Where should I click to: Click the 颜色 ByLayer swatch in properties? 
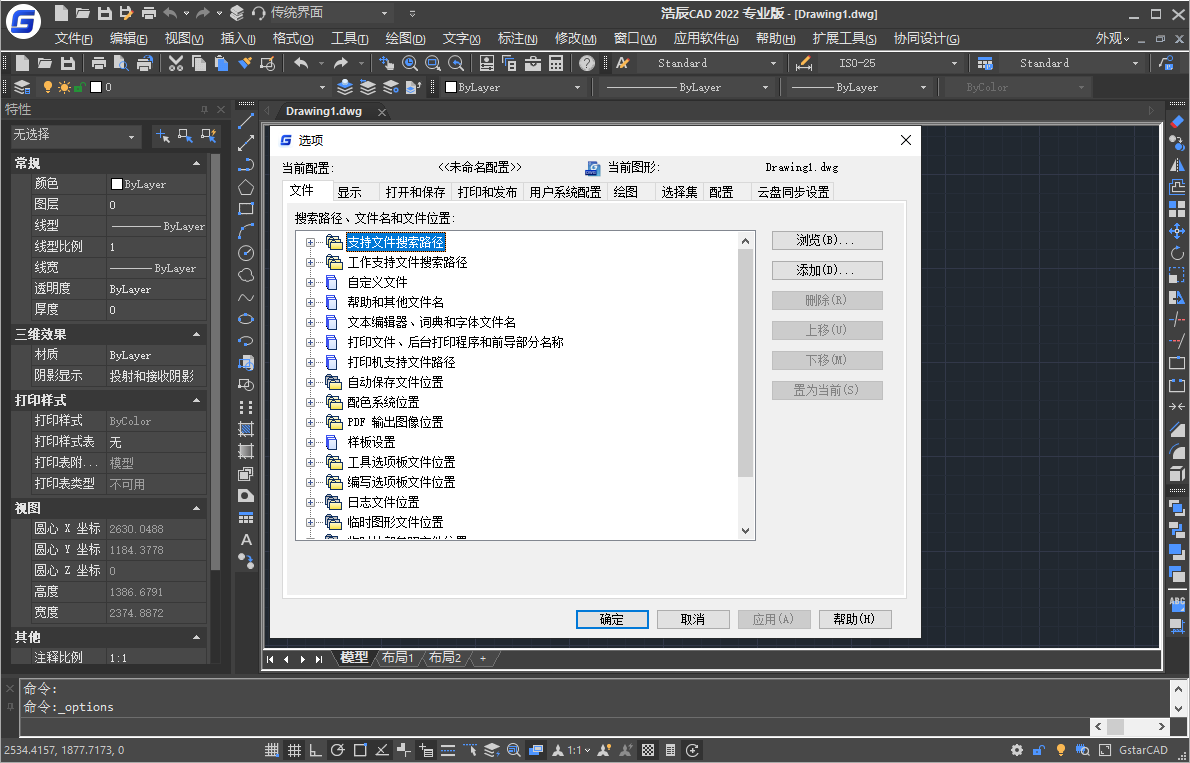pos(117,184)
